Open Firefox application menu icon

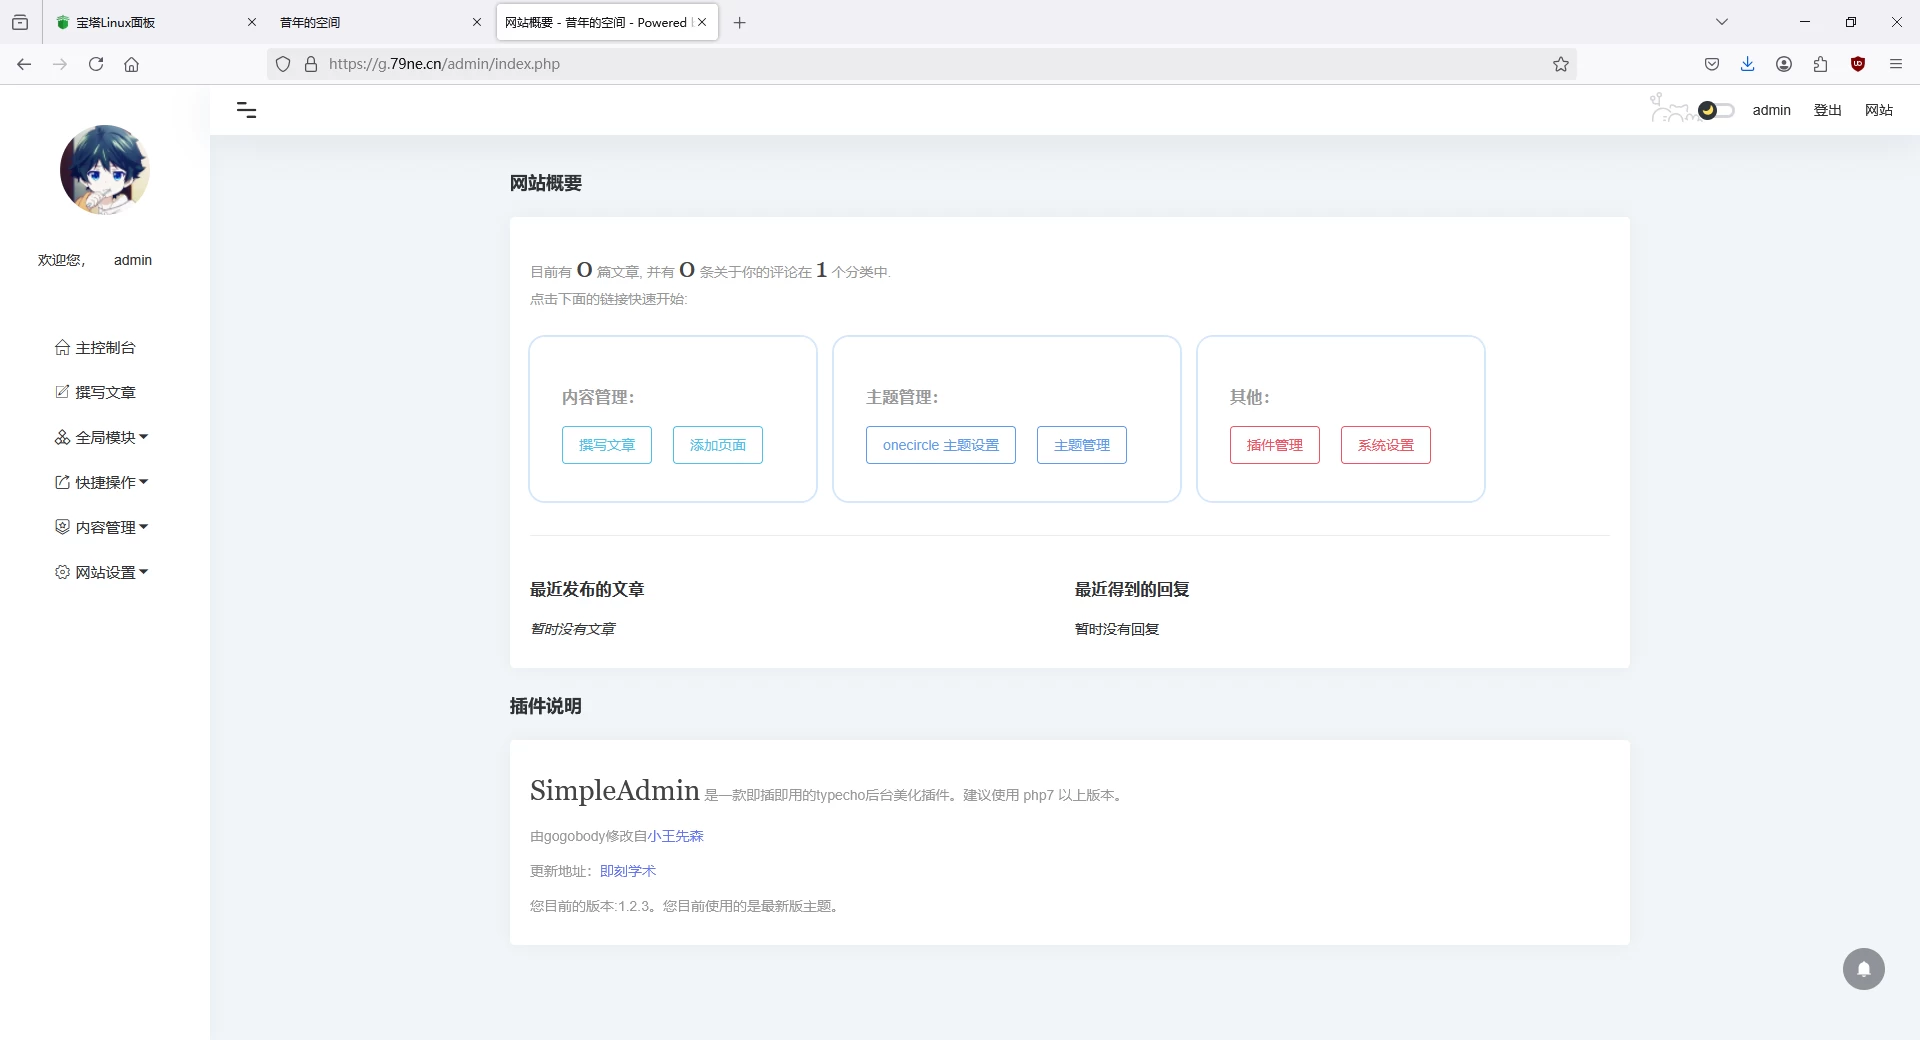click(x=1895, y=64)
